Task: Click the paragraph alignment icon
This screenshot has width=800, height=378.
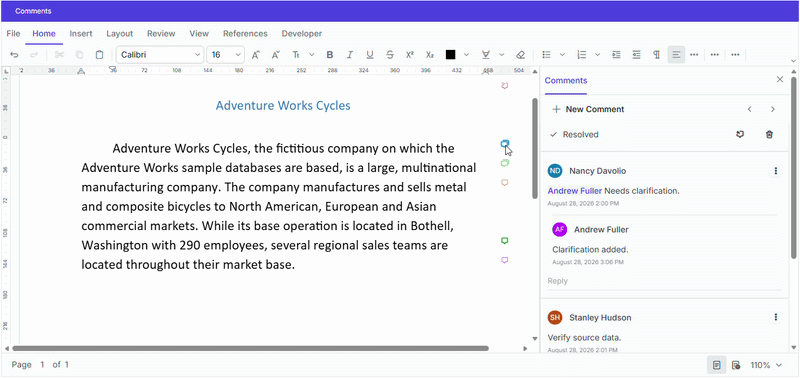Action: 676,55
